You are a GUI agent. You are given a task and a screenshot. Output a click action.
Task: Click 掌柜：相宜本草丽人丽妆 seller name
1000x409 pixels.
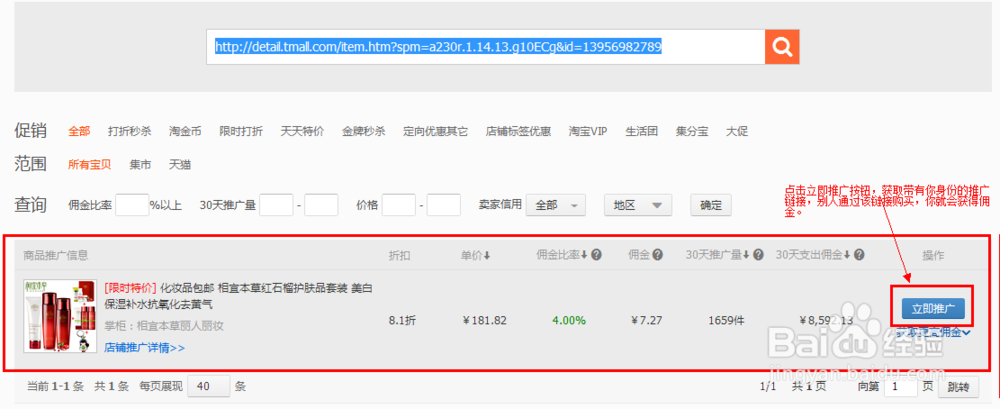tap(164, 326)
